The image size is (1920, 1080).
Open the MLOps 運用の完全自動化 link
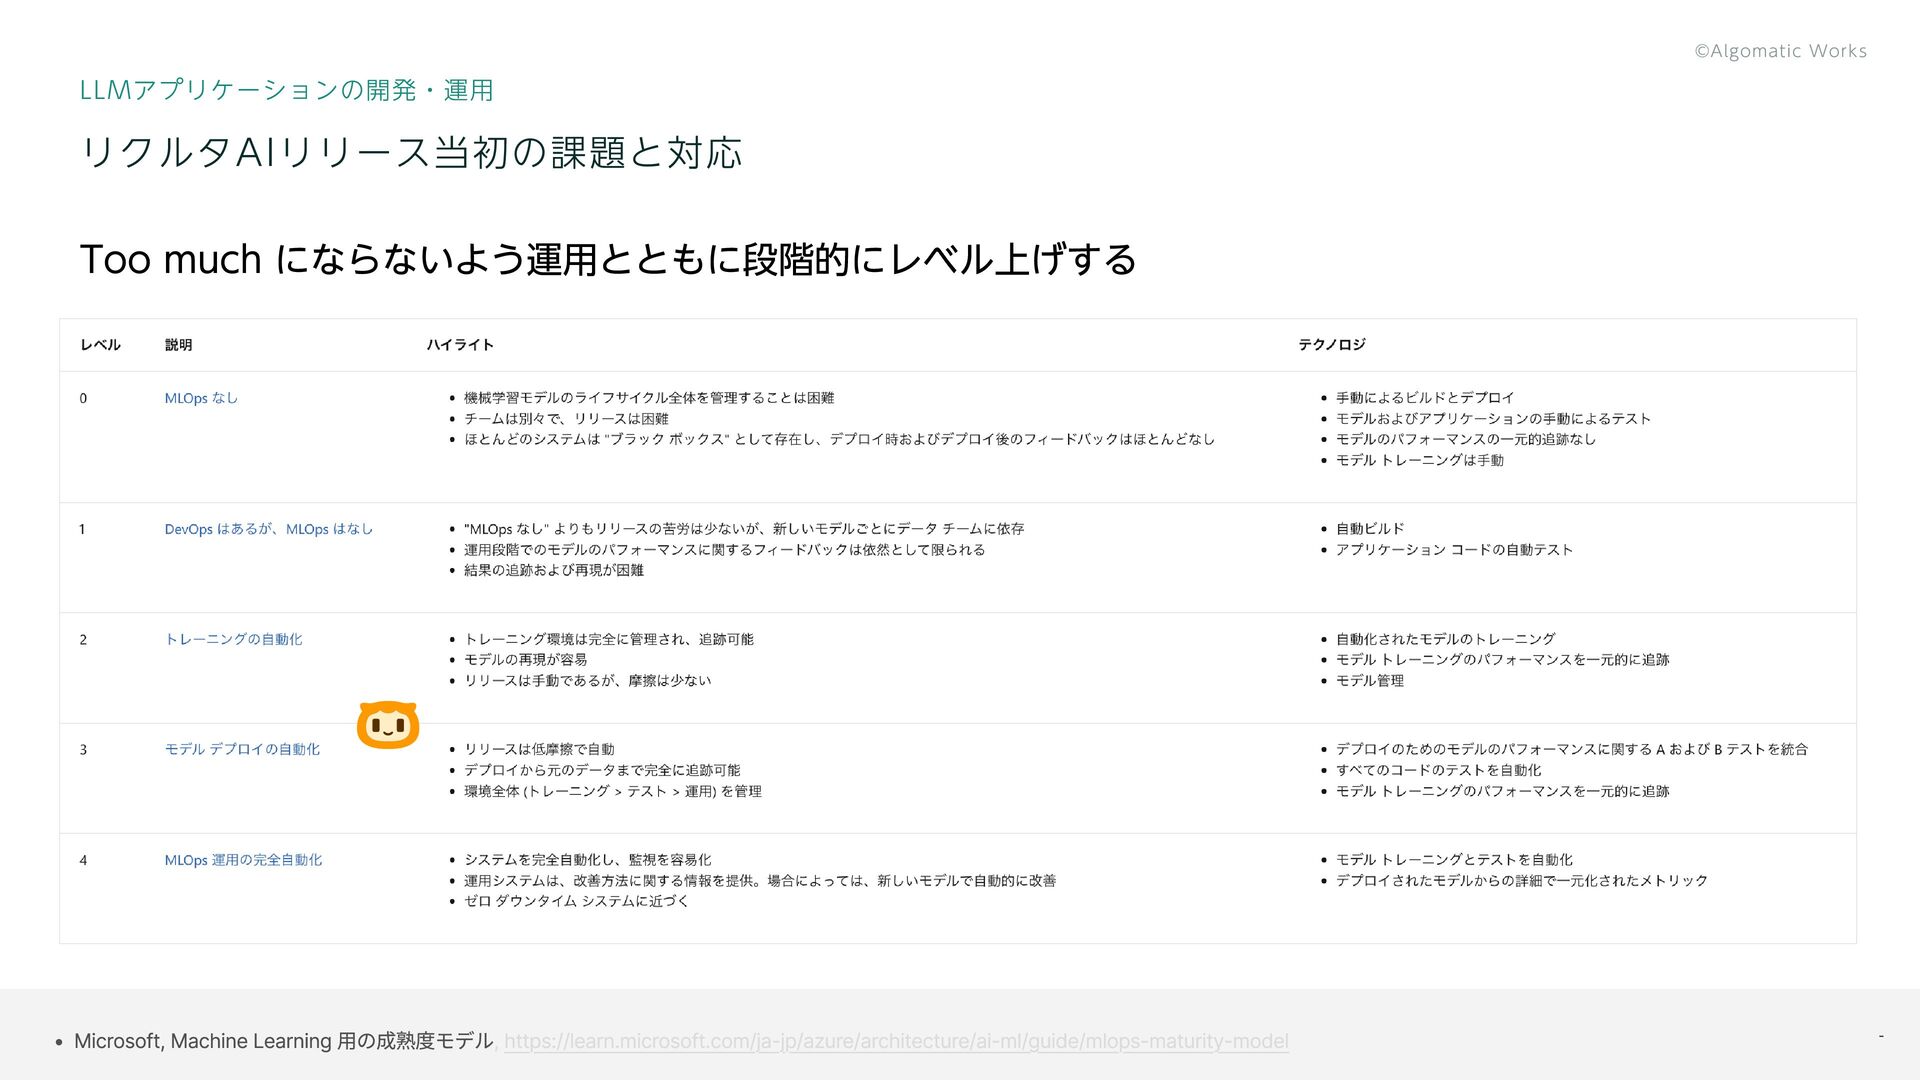click(x=243, y=860)
